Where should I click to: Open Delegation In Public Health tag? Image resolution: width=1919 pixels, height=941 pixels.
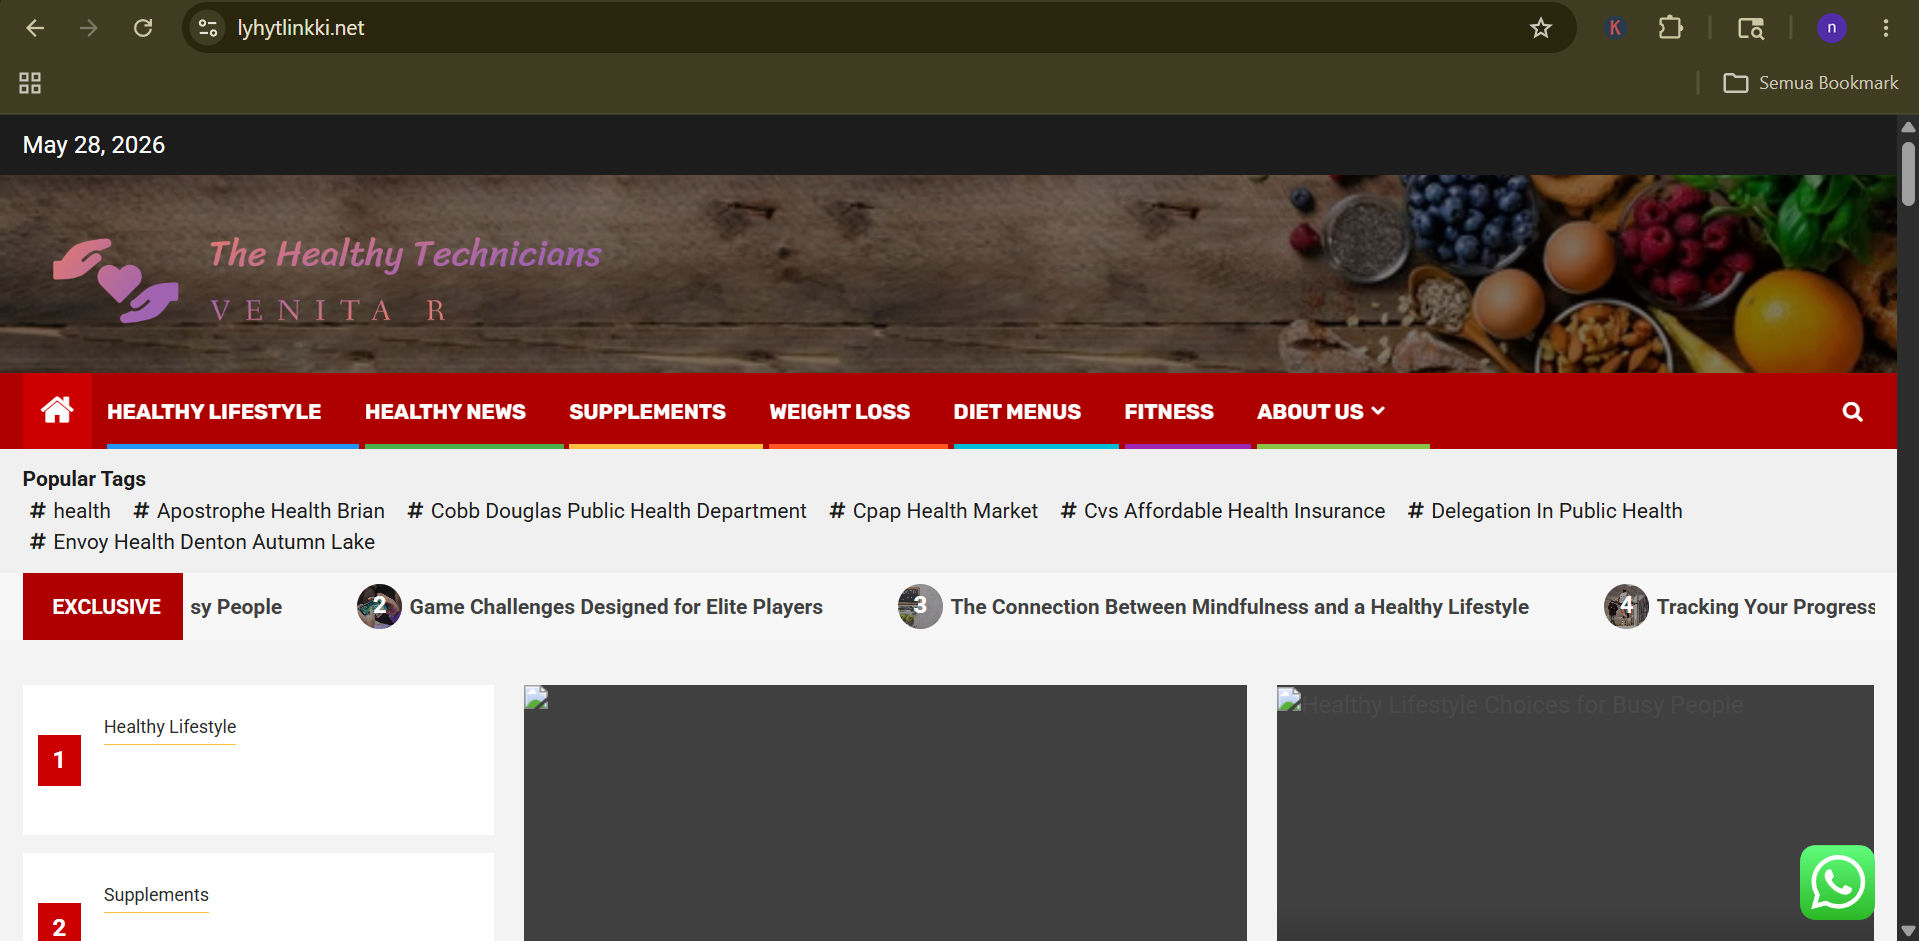pos(1545,511)
